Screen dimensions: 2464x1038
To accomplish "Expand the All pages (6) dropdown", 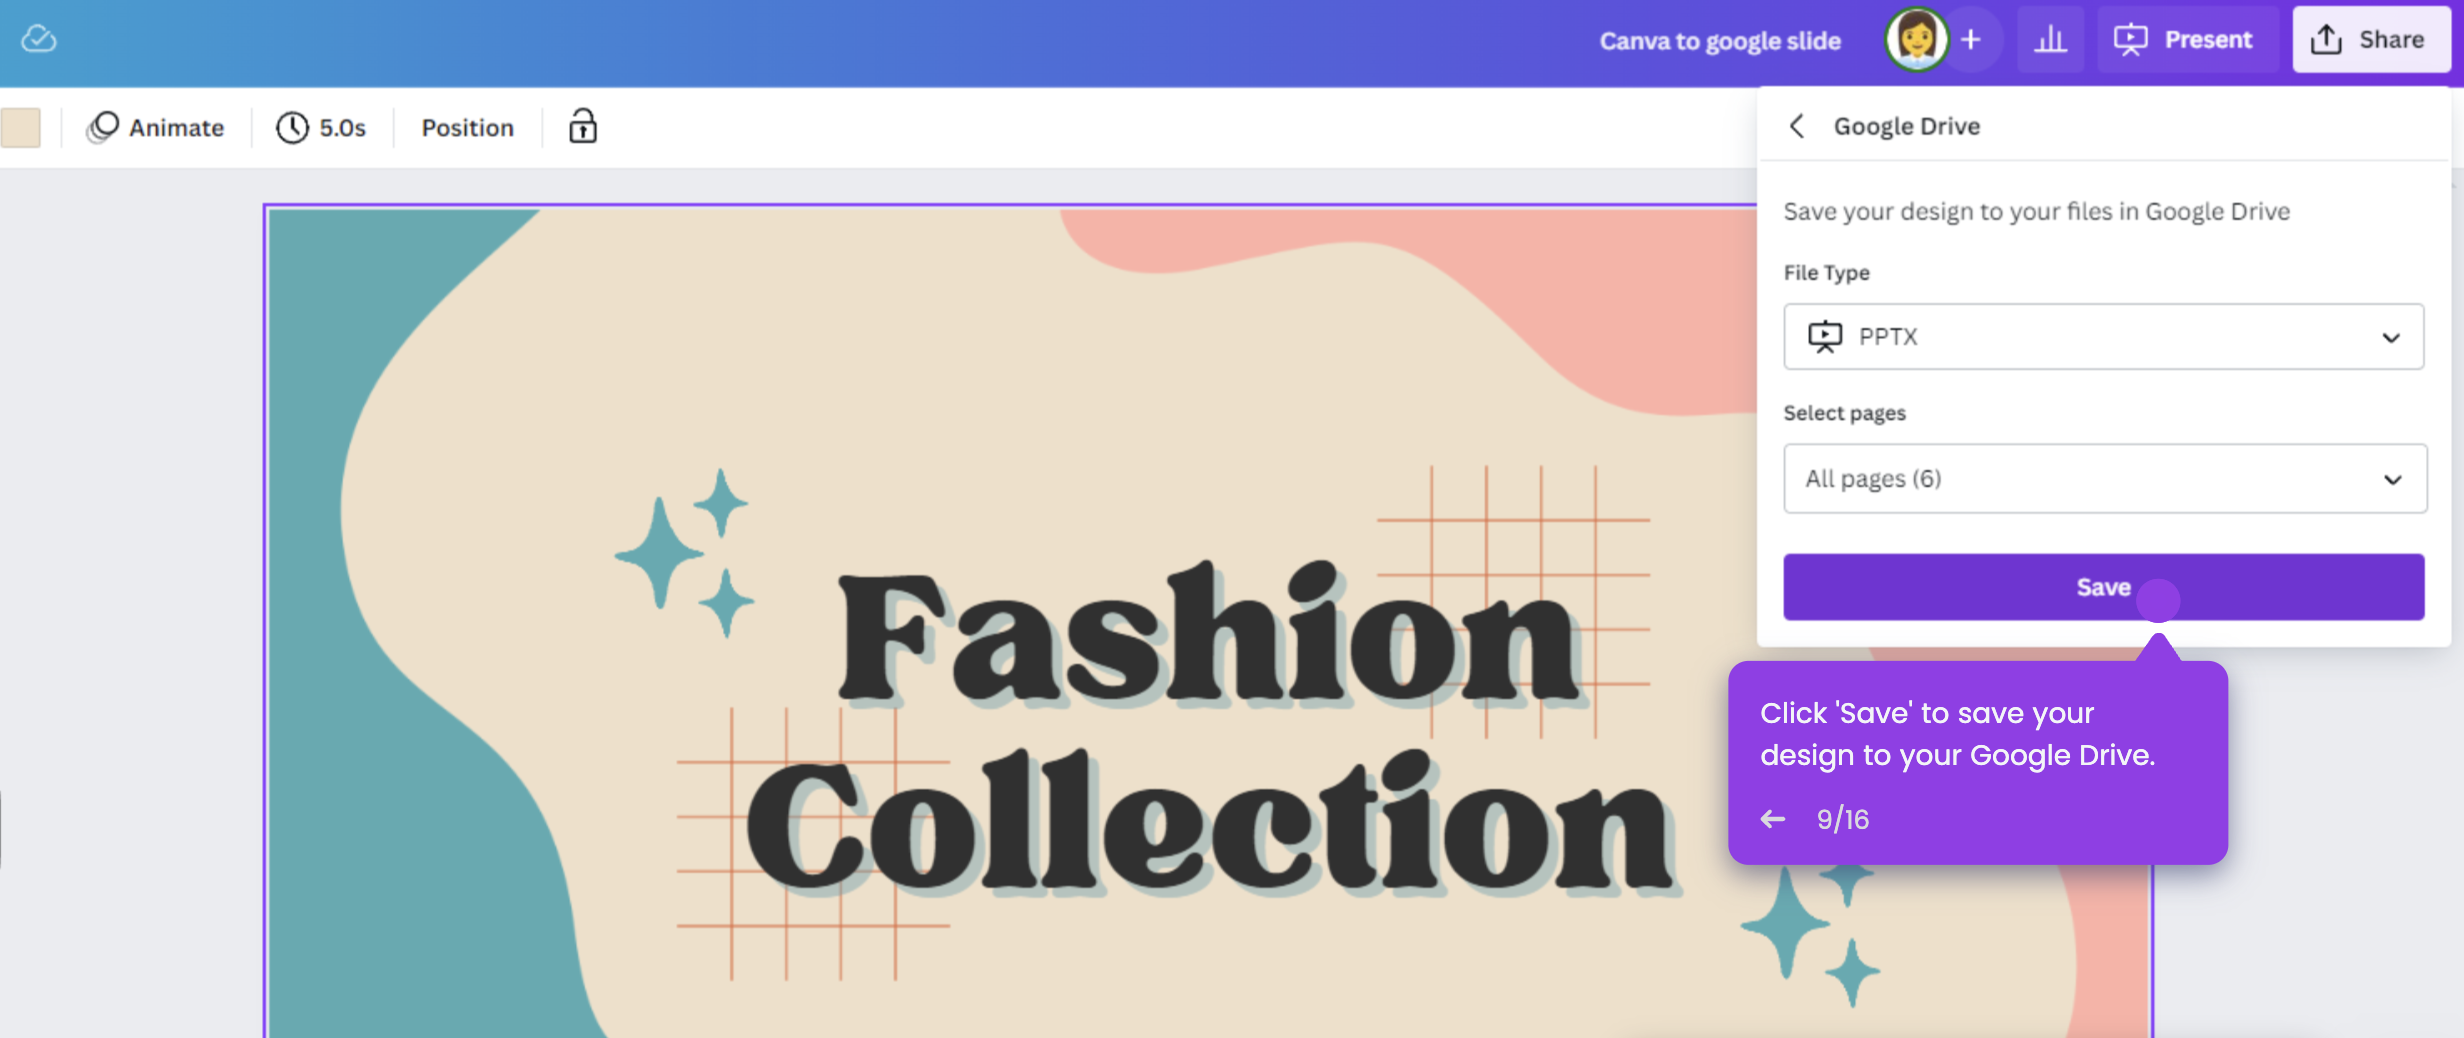I will pyautogui.click(x=2104, y=478).
